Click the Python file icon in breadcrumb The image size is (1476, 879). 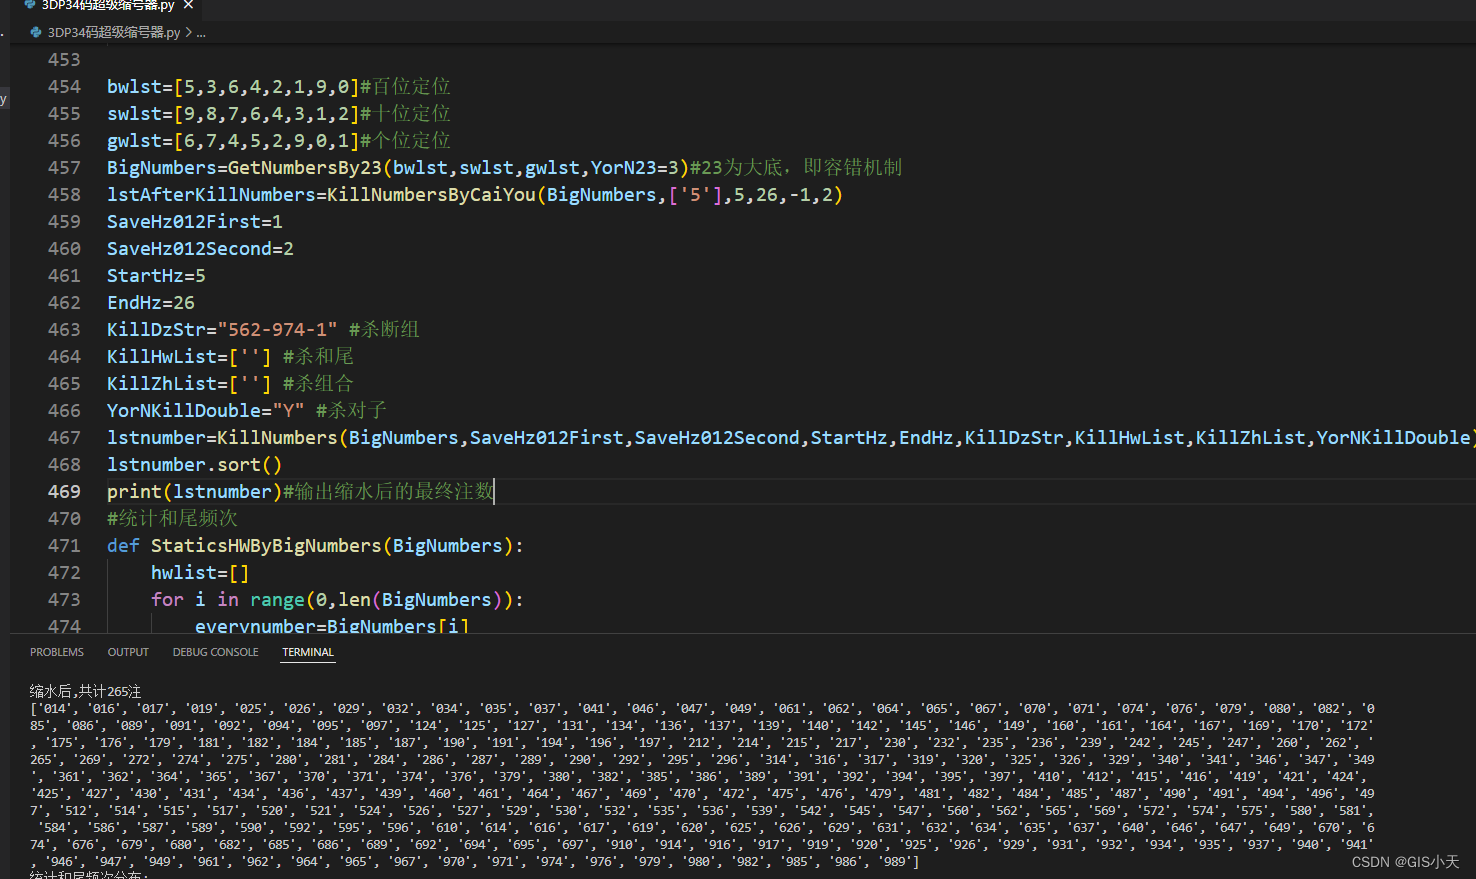tap(36, 32)
